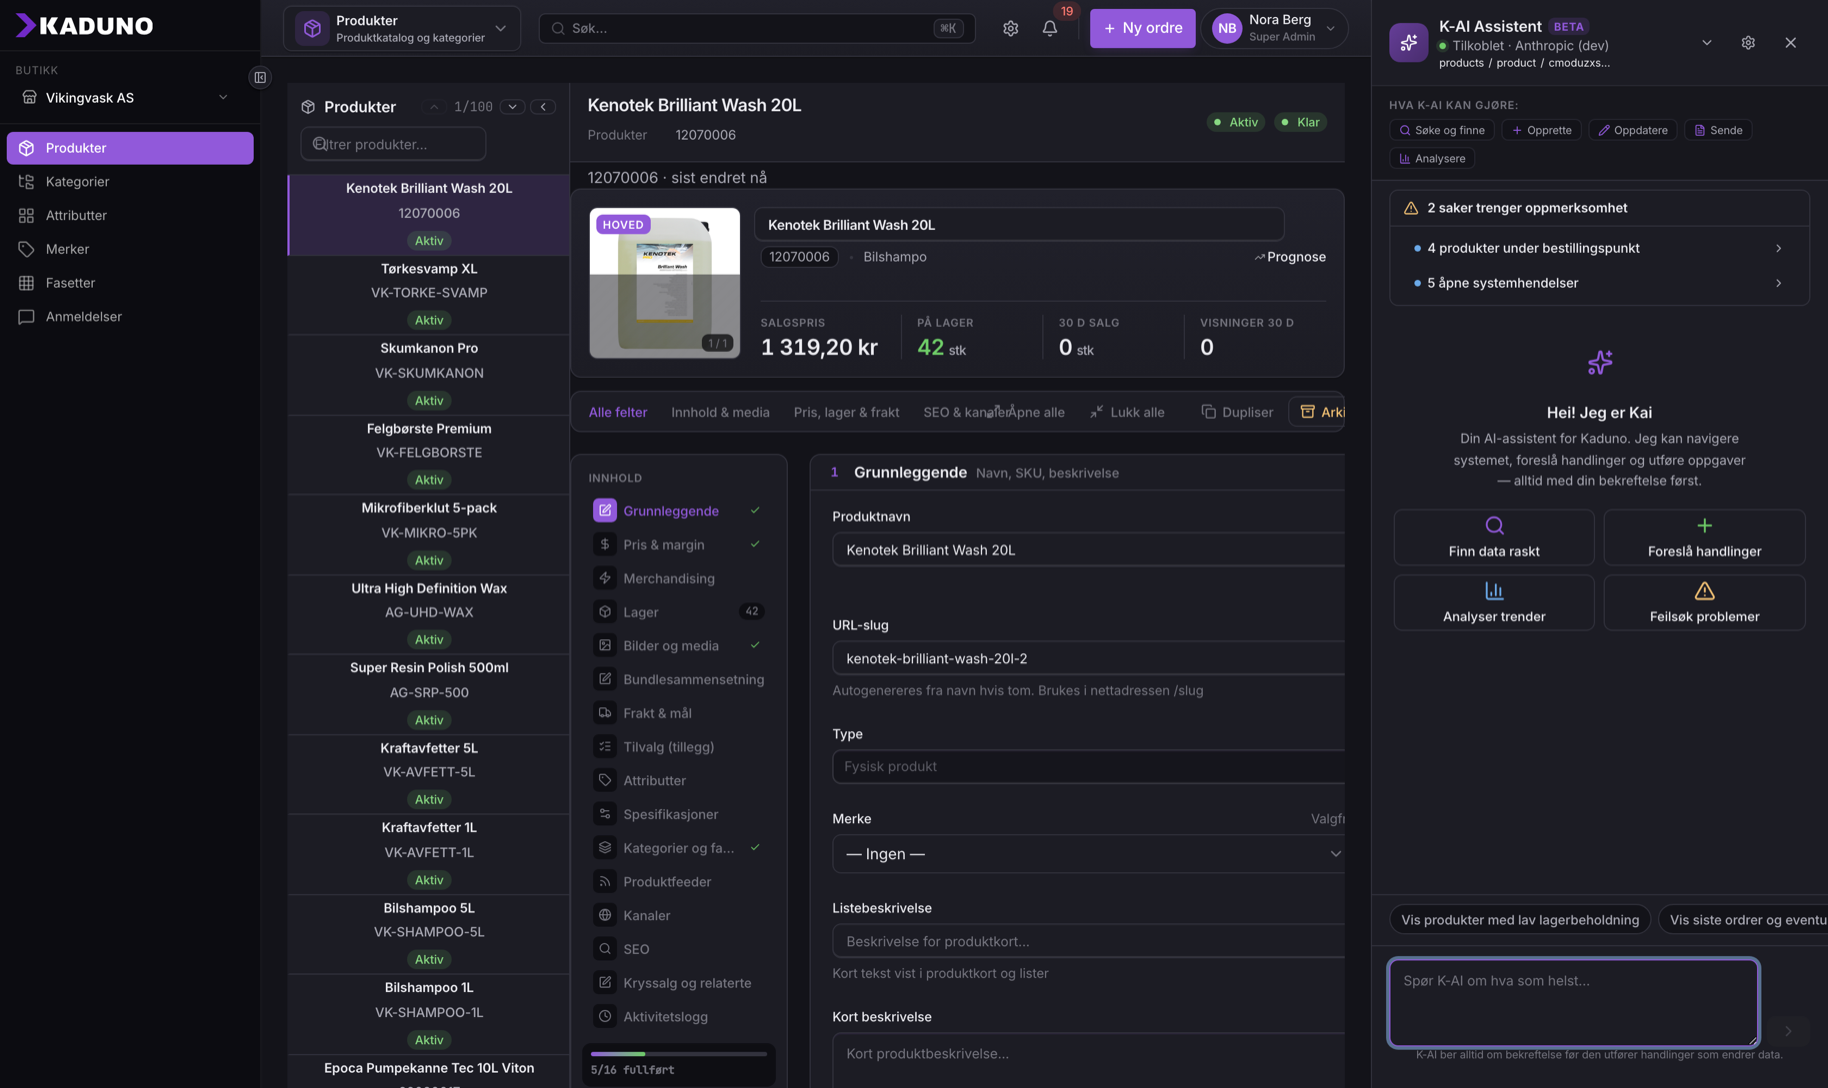Image resolution: width=1828 pixels, height=1088 pixels.
Task: Go to Kategorier in sidebar
Action: click(130, 182)
